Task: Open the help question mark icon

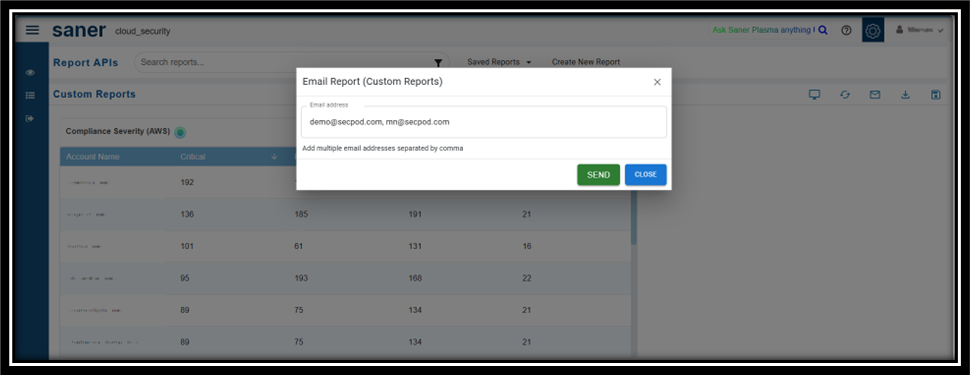Action: click(x=846, y=30)
